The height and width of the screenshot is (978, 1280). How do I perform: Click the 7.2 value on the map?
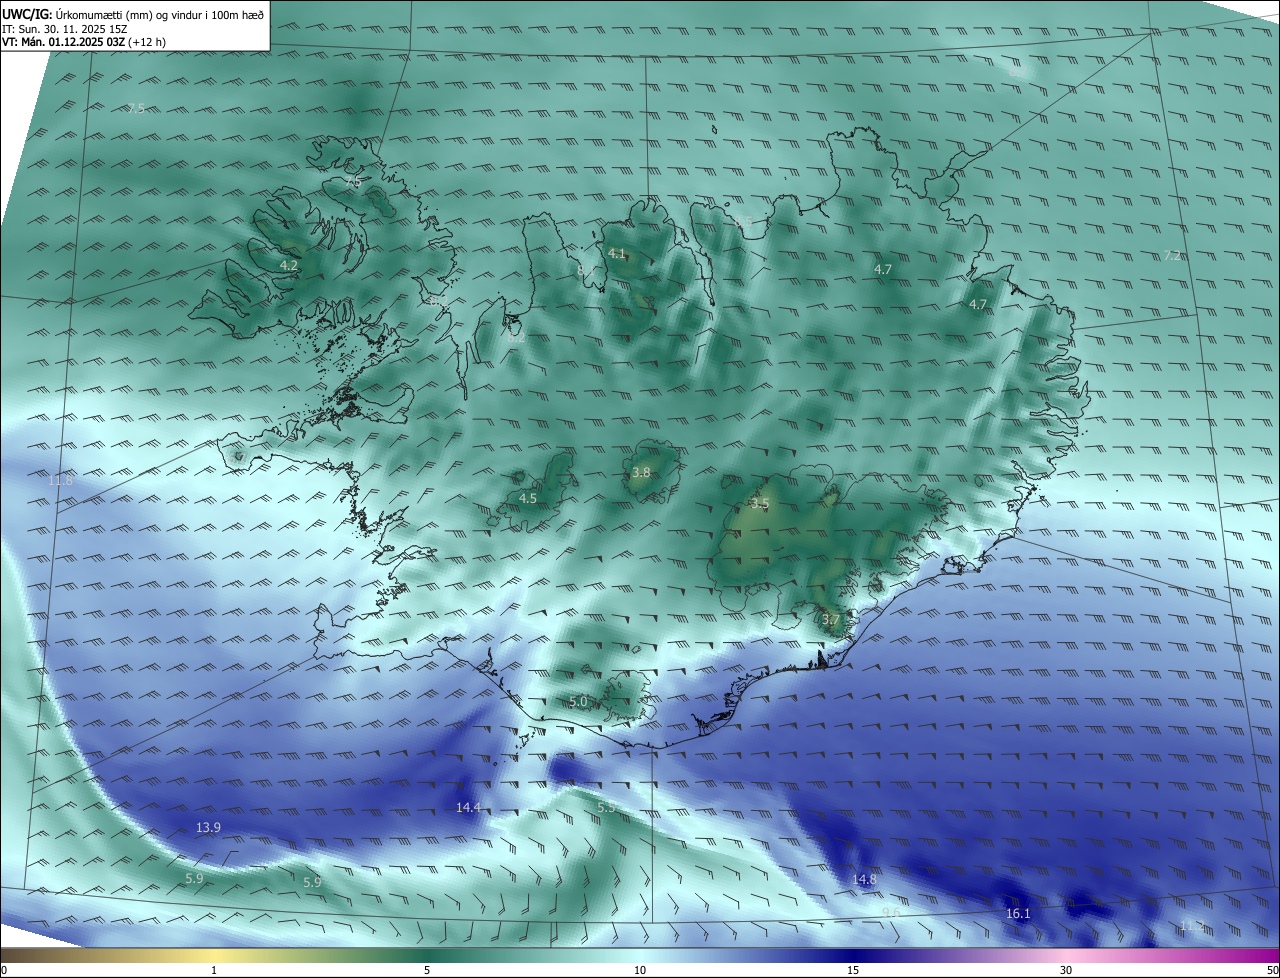click(x=1172, y=256)
